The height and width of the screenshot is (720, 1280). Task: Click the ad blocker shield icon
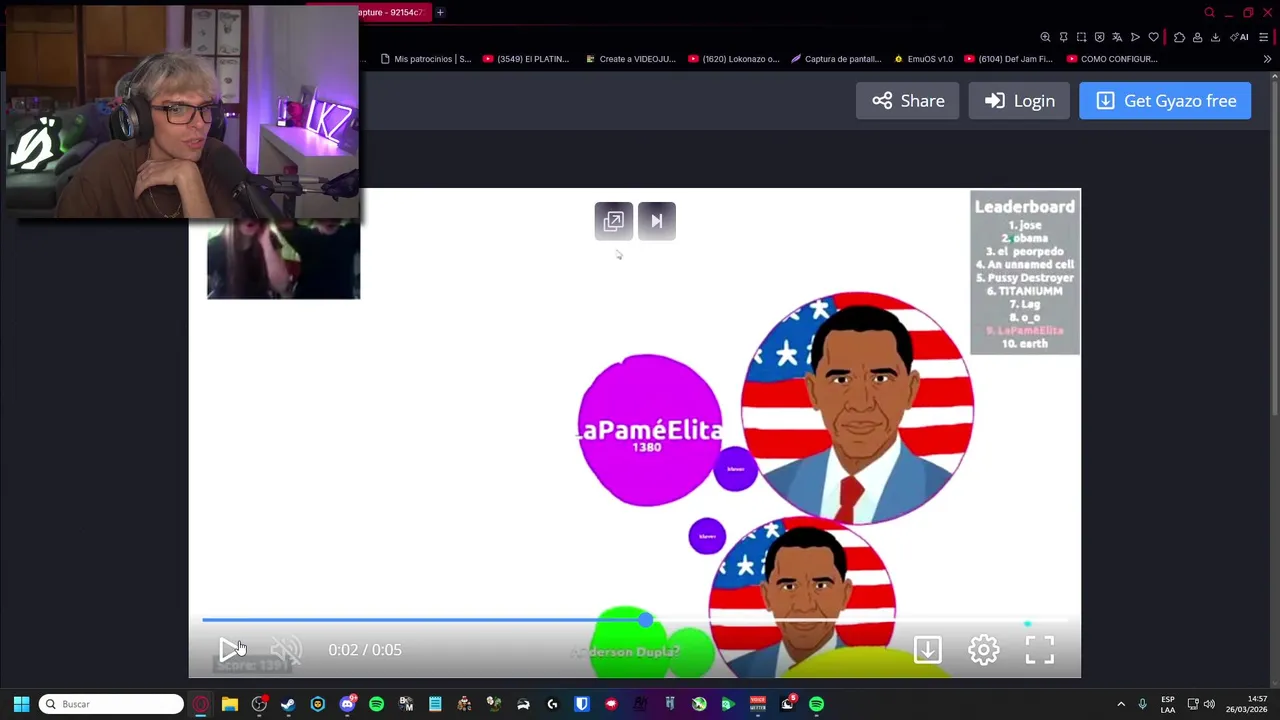1099,37
